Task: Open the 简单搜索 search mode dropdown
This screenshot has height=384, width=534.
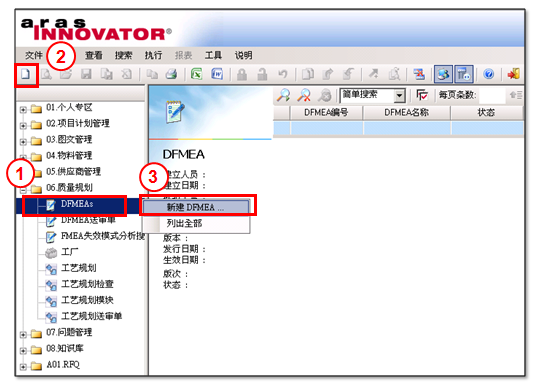Action: (x=399, y=96)
